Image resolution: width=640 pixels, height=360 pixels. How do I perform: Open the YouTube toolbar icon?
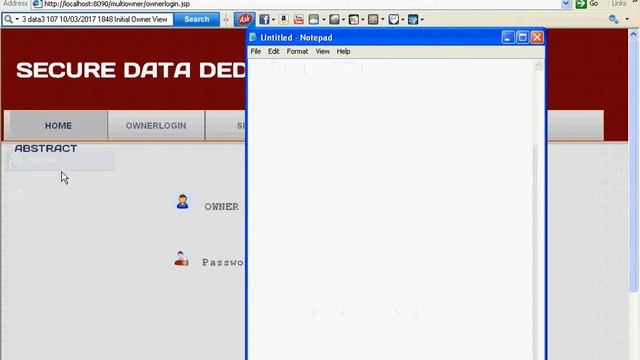(299, 19)
